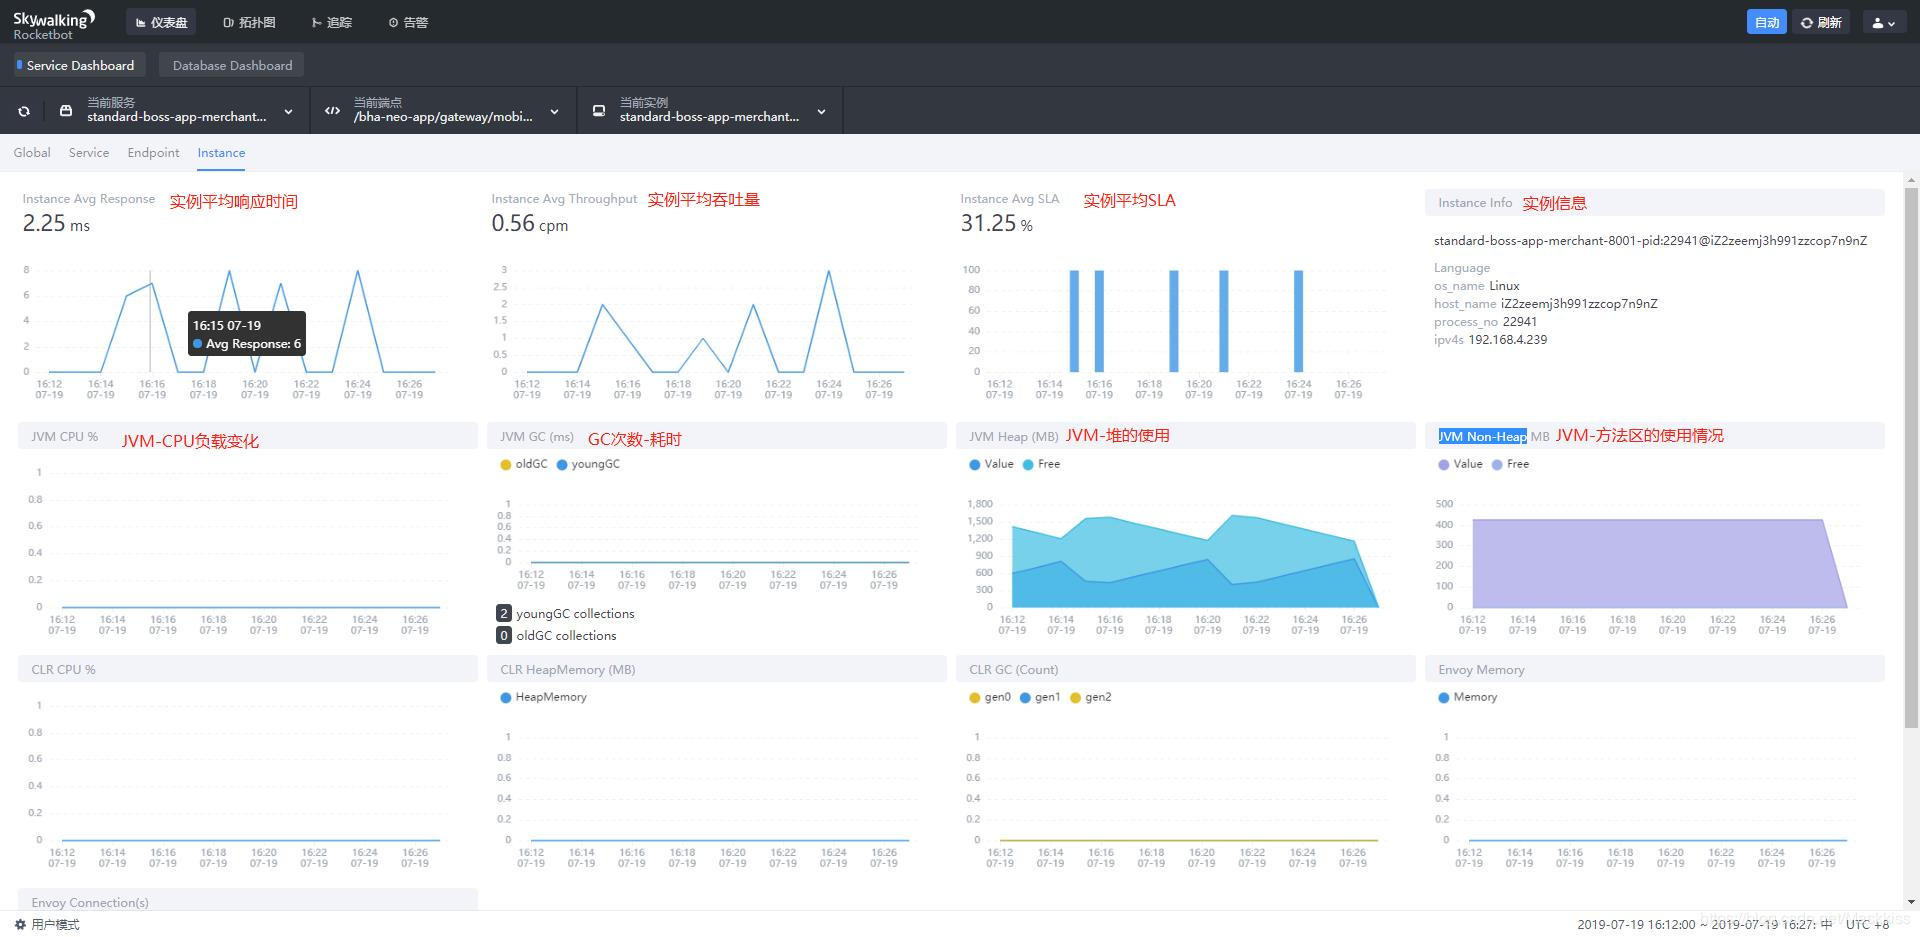Open the 告警 alarm nav item
This screenshot has height=937, width=1920.
coord(408,22)
